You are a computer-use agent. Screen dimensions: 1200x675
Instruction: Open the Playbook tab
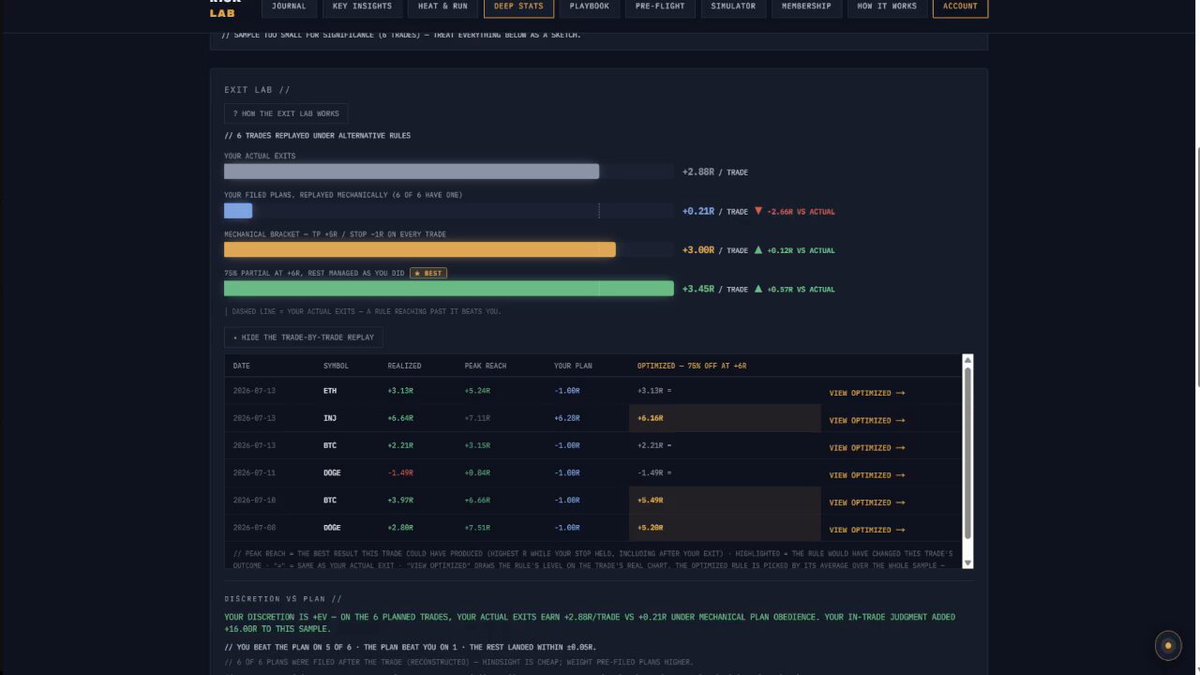(x=590, y=7)
